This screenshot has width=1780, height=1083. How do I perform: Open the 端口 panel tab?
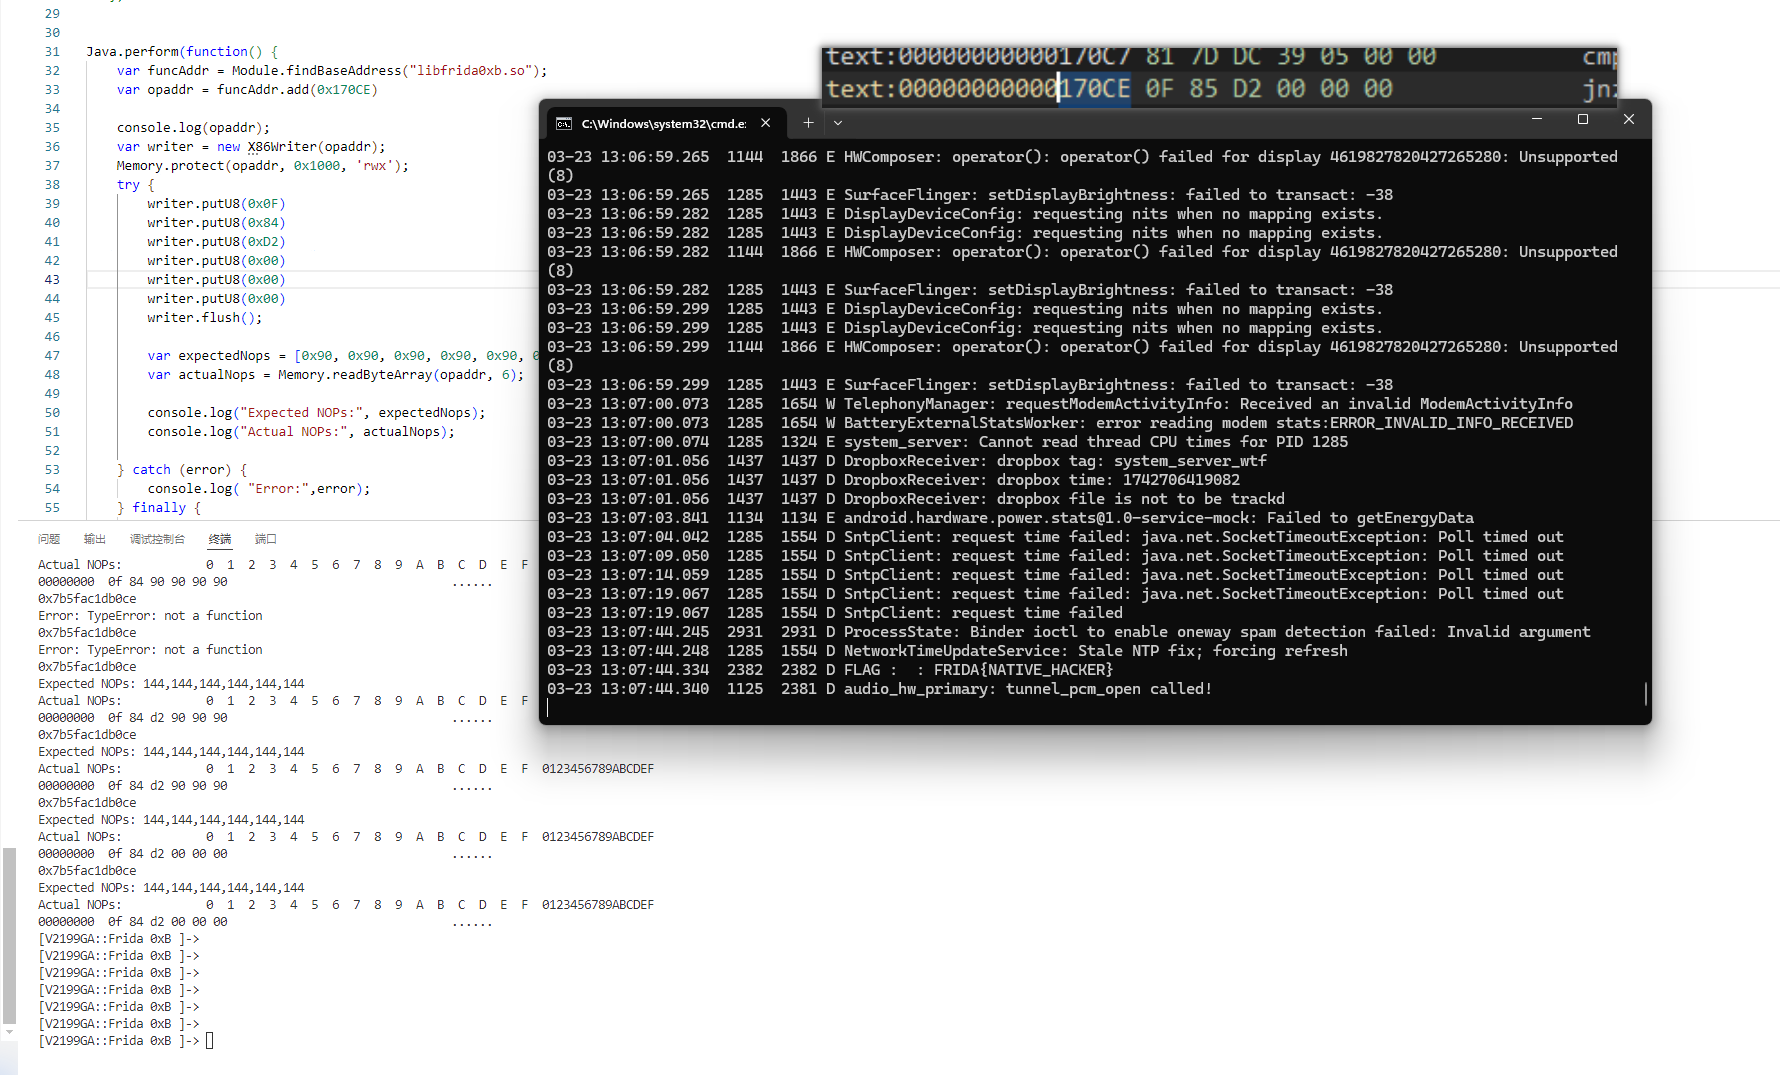click(x=265, y=539)
